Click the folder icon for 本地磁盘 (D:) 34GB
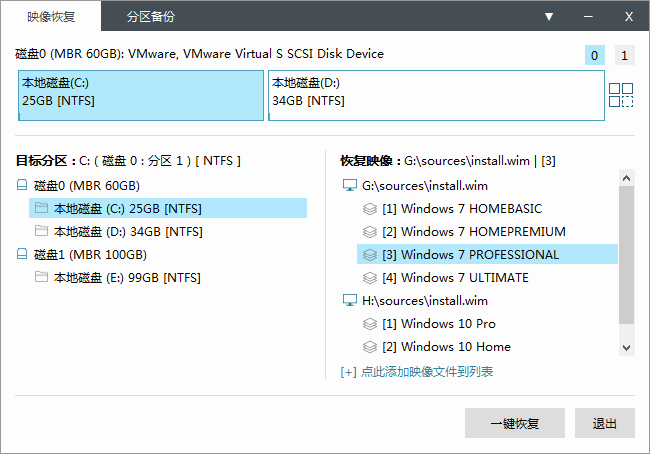 coord(41,231)
